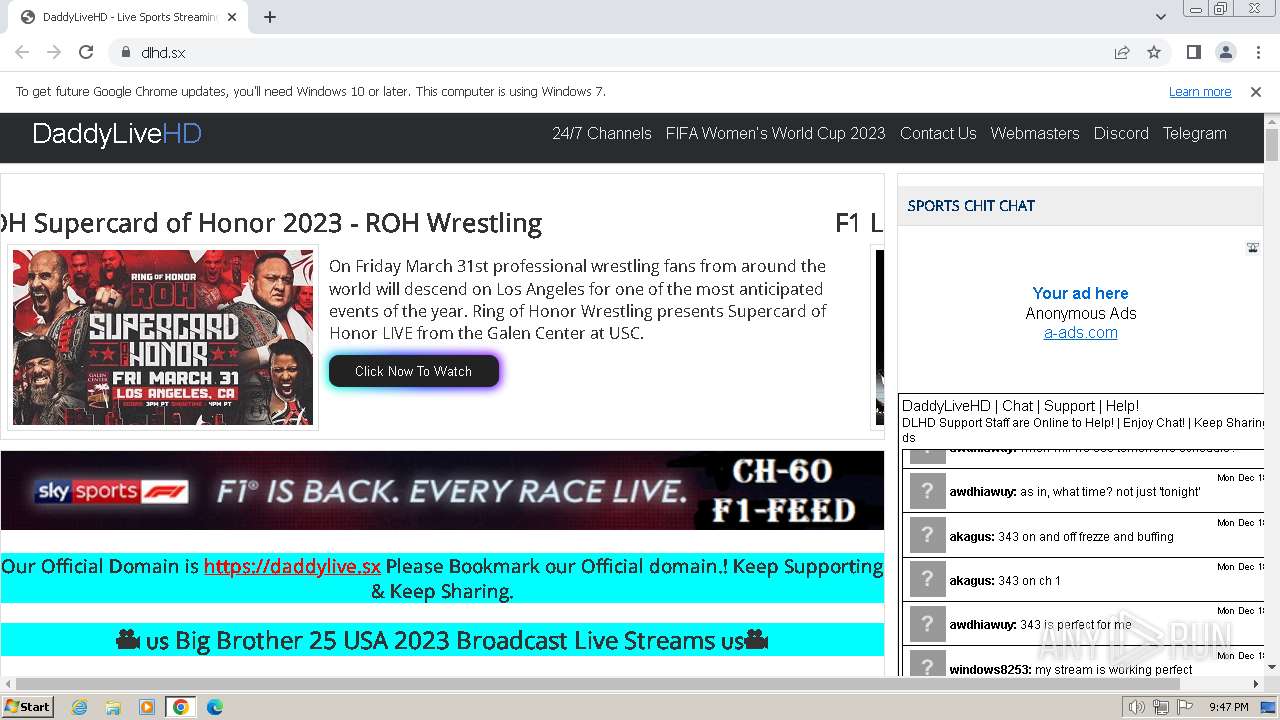This screenshot has width=1280, height=720.
Task: Click avatar beside 'freeze and buffing' message
Action: click(927, 536)
